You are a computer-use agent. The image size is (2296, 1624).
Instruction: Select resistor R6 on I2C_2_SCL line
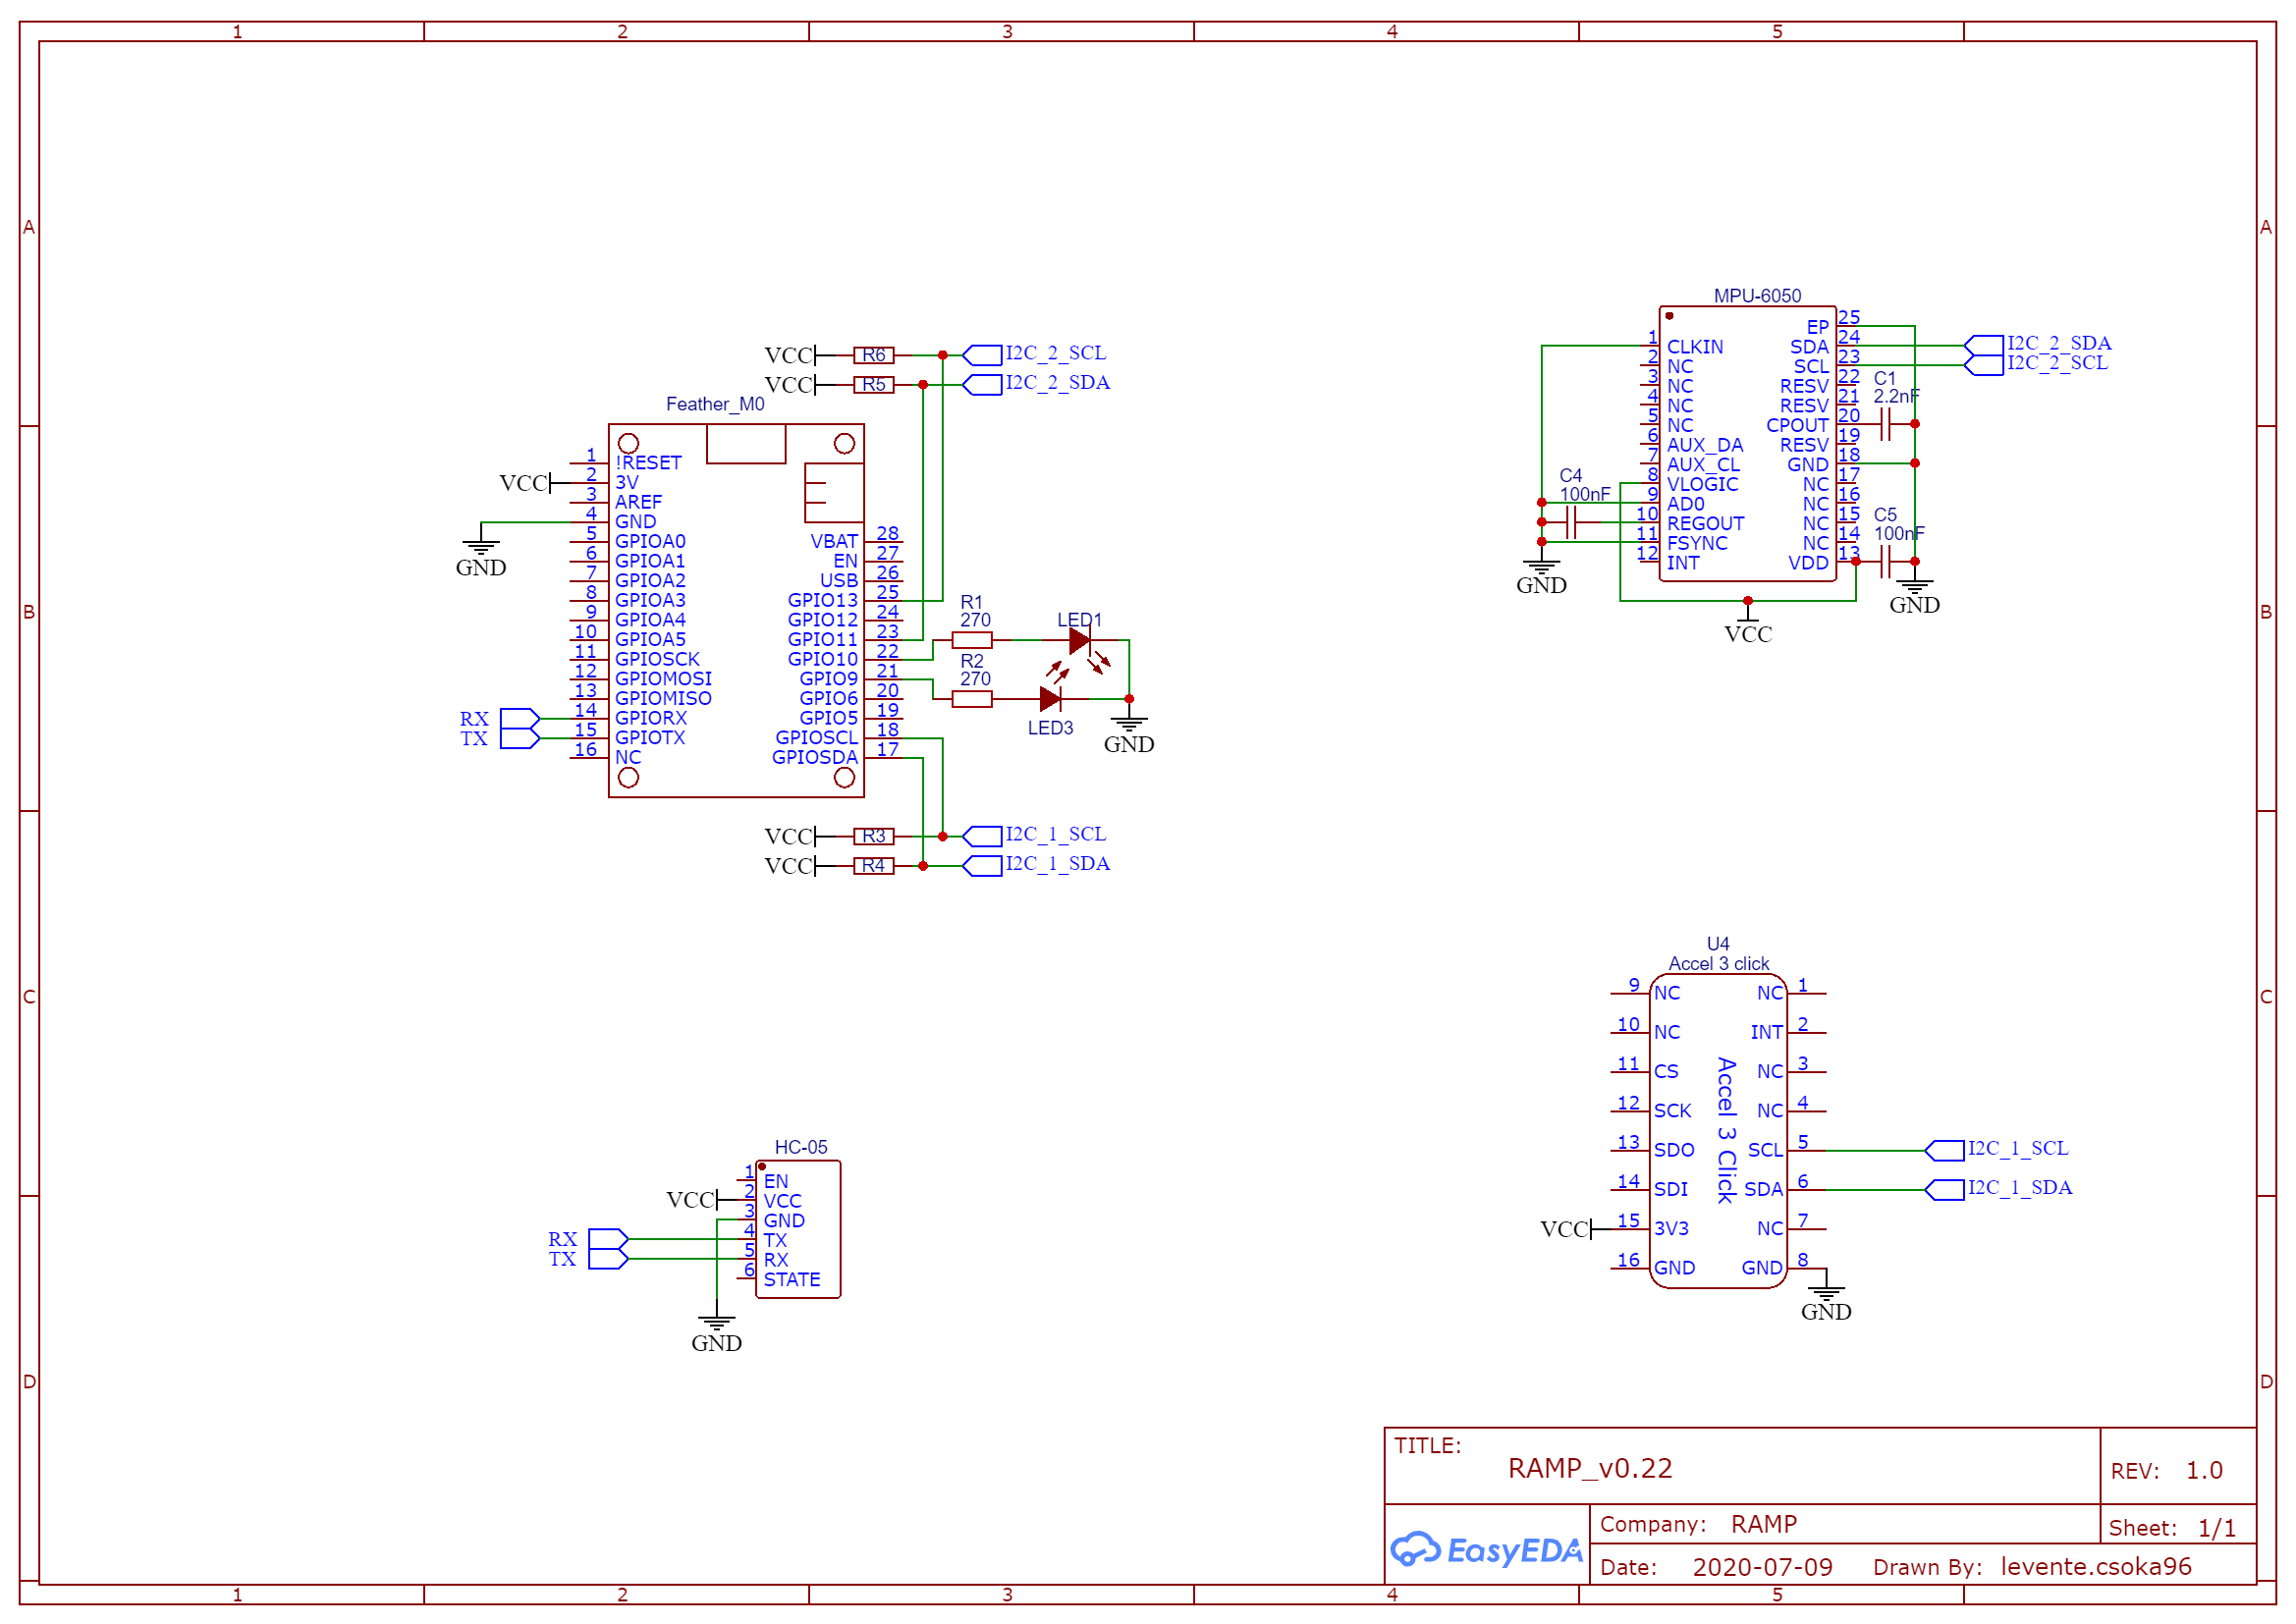873,355
